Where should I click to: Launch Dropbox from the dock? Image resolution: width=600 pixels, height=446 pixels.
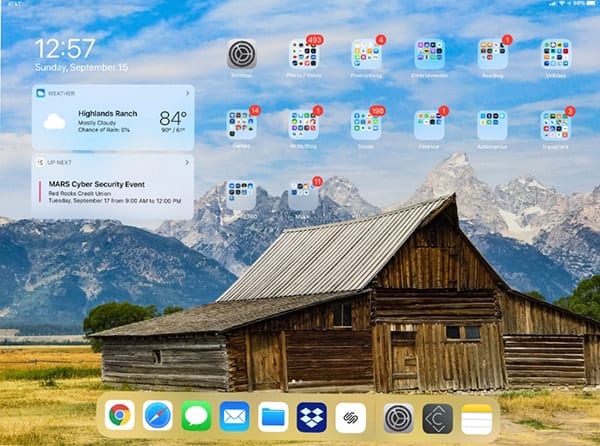point(312,416)
